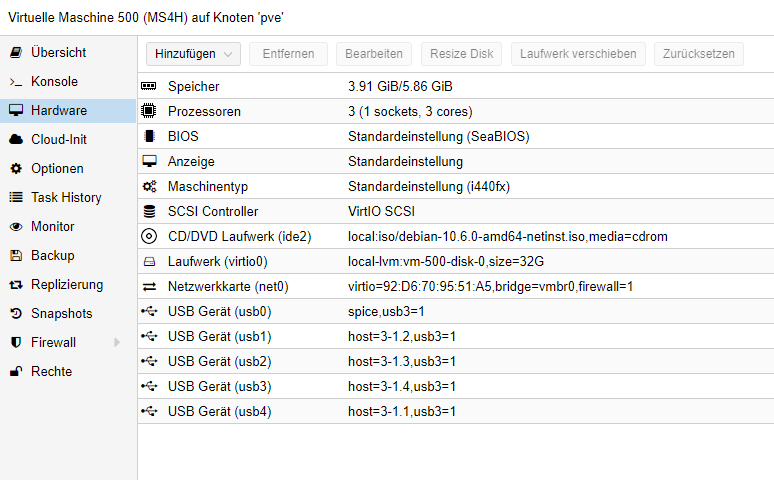Click the SCSI Controller database icon
The width and height of the screenshot is (774, 480).
coord(149,212)
